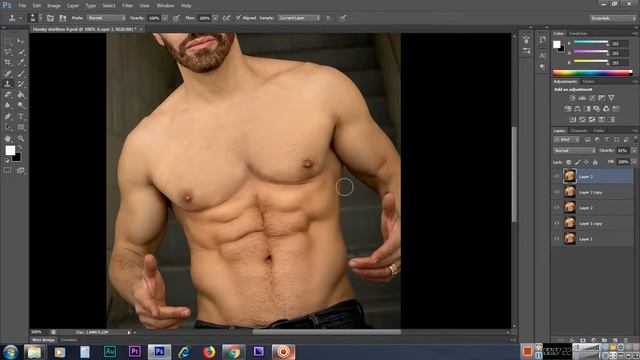Open the Image menu
The width and height of the screenshot is (640, 360).
[x=53, y=6]
